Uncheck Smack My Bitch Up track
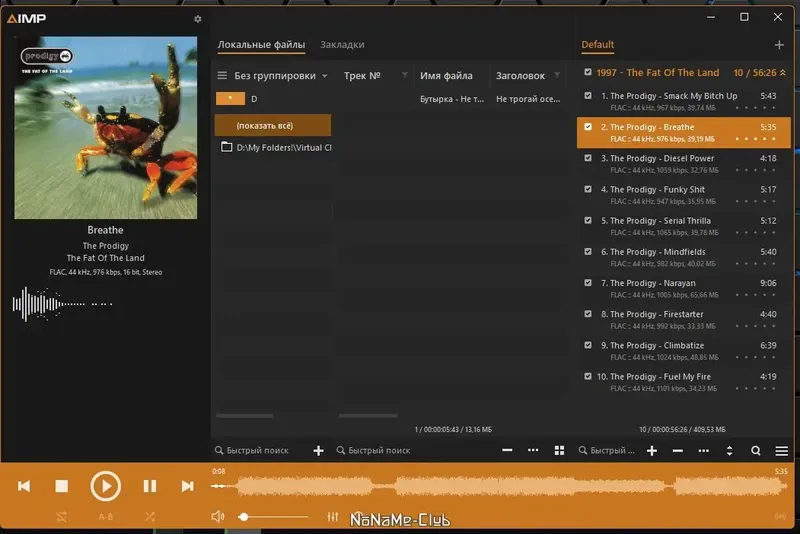800x534 pixels. 588,95
